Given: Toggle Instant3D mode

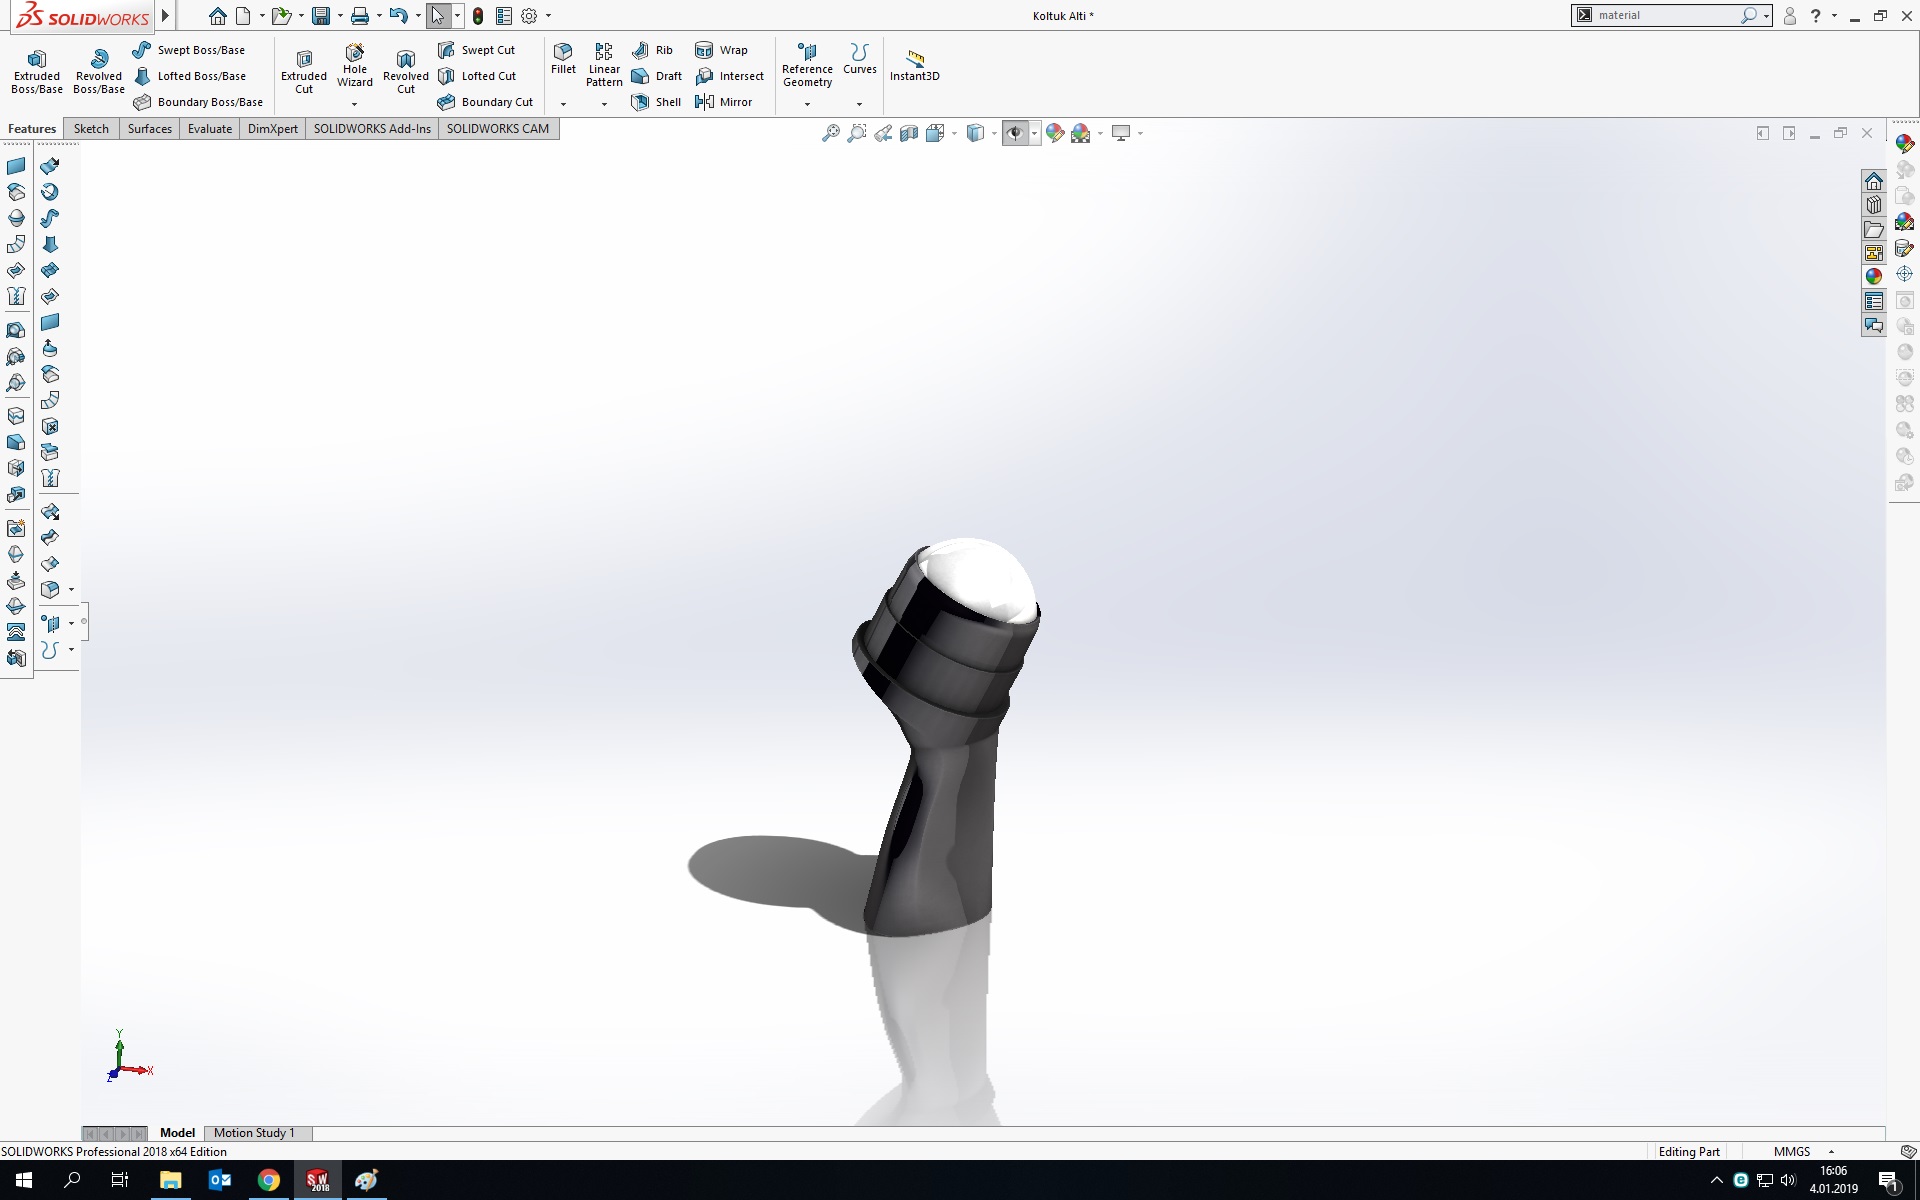Looking at the screenshot, I should (914, 64).
